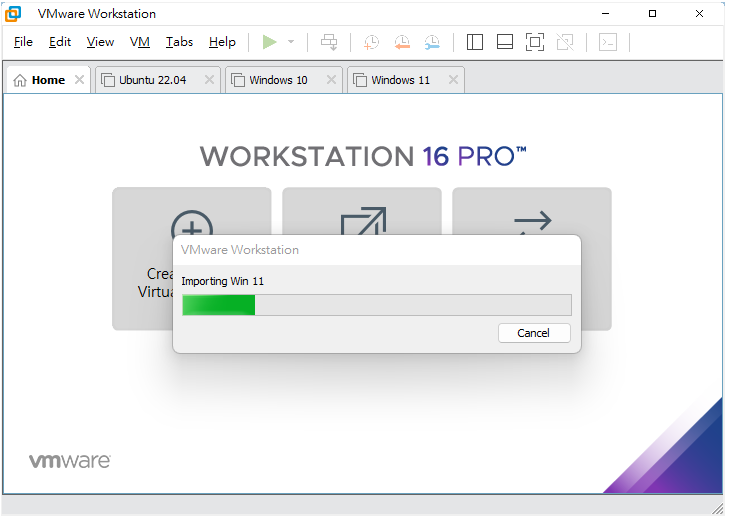Open the console view terminal icon

[x=608, y=42]
